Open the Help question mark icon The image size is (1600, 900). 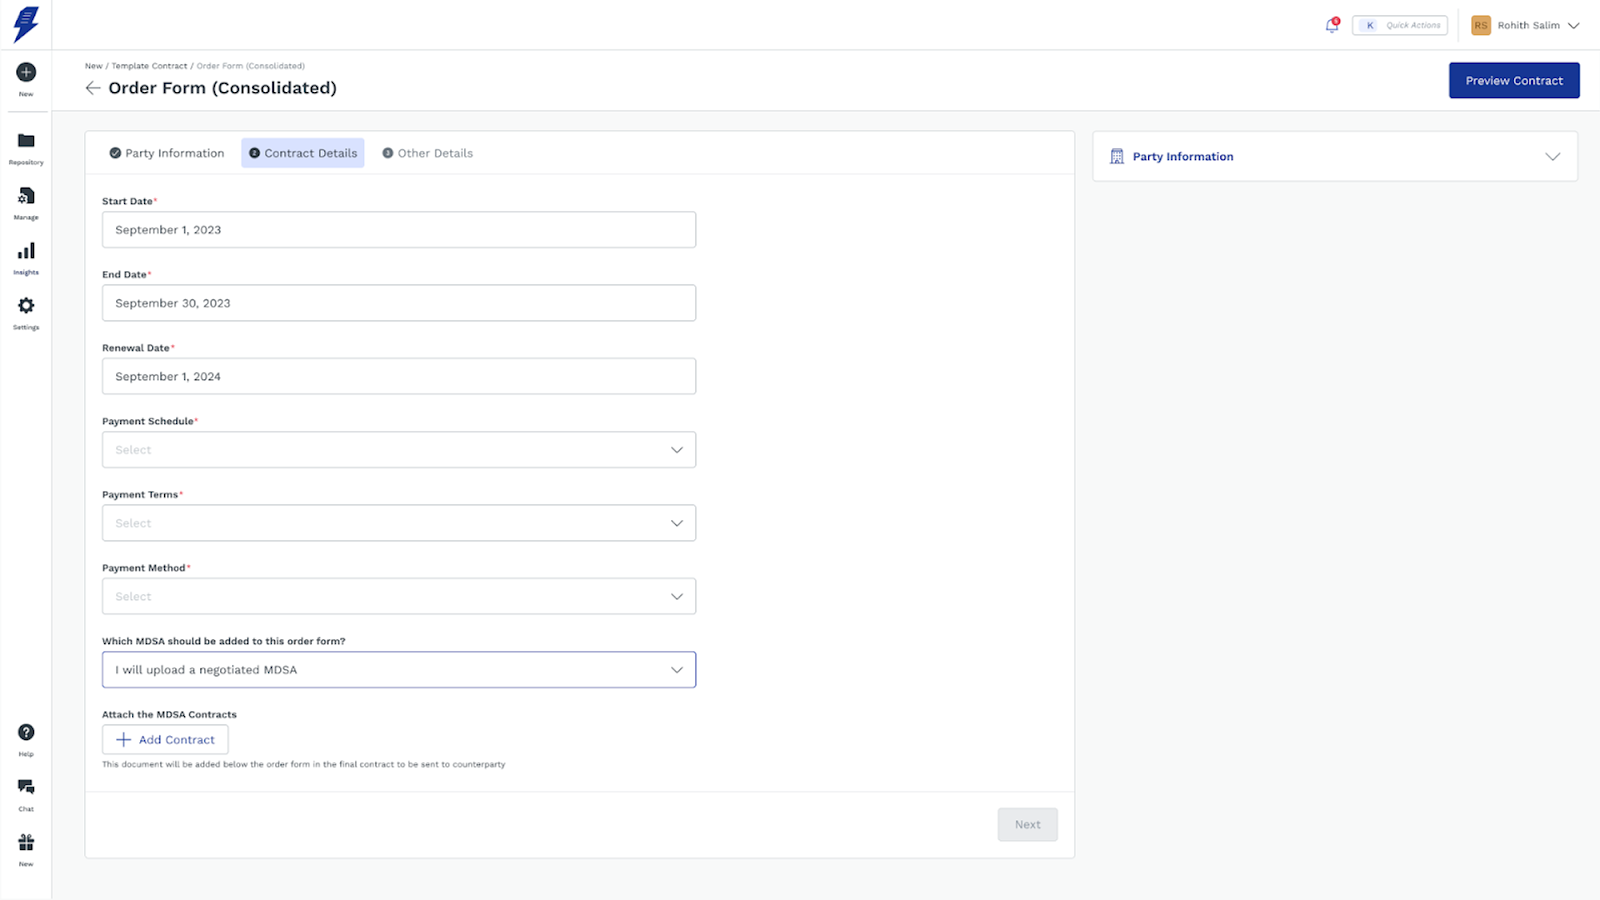click(x=26, y=733)
